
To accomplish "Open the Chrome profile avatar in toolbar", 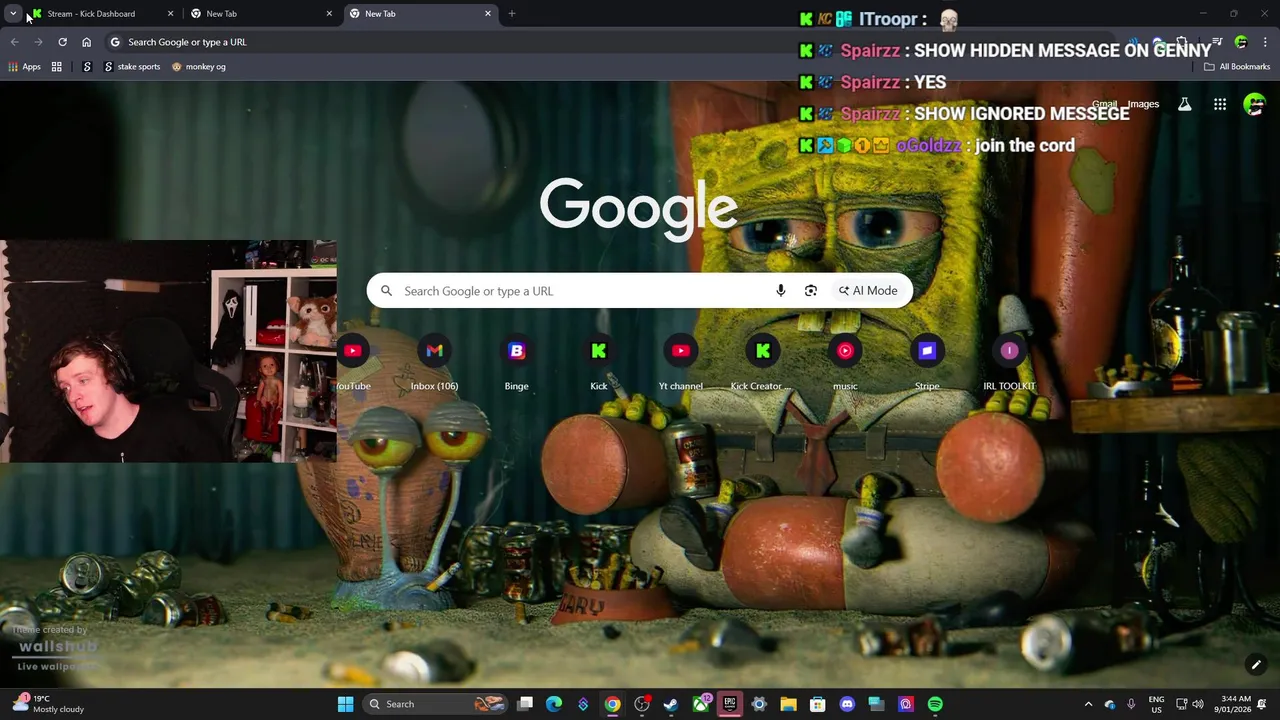I will coord(1241,42).
